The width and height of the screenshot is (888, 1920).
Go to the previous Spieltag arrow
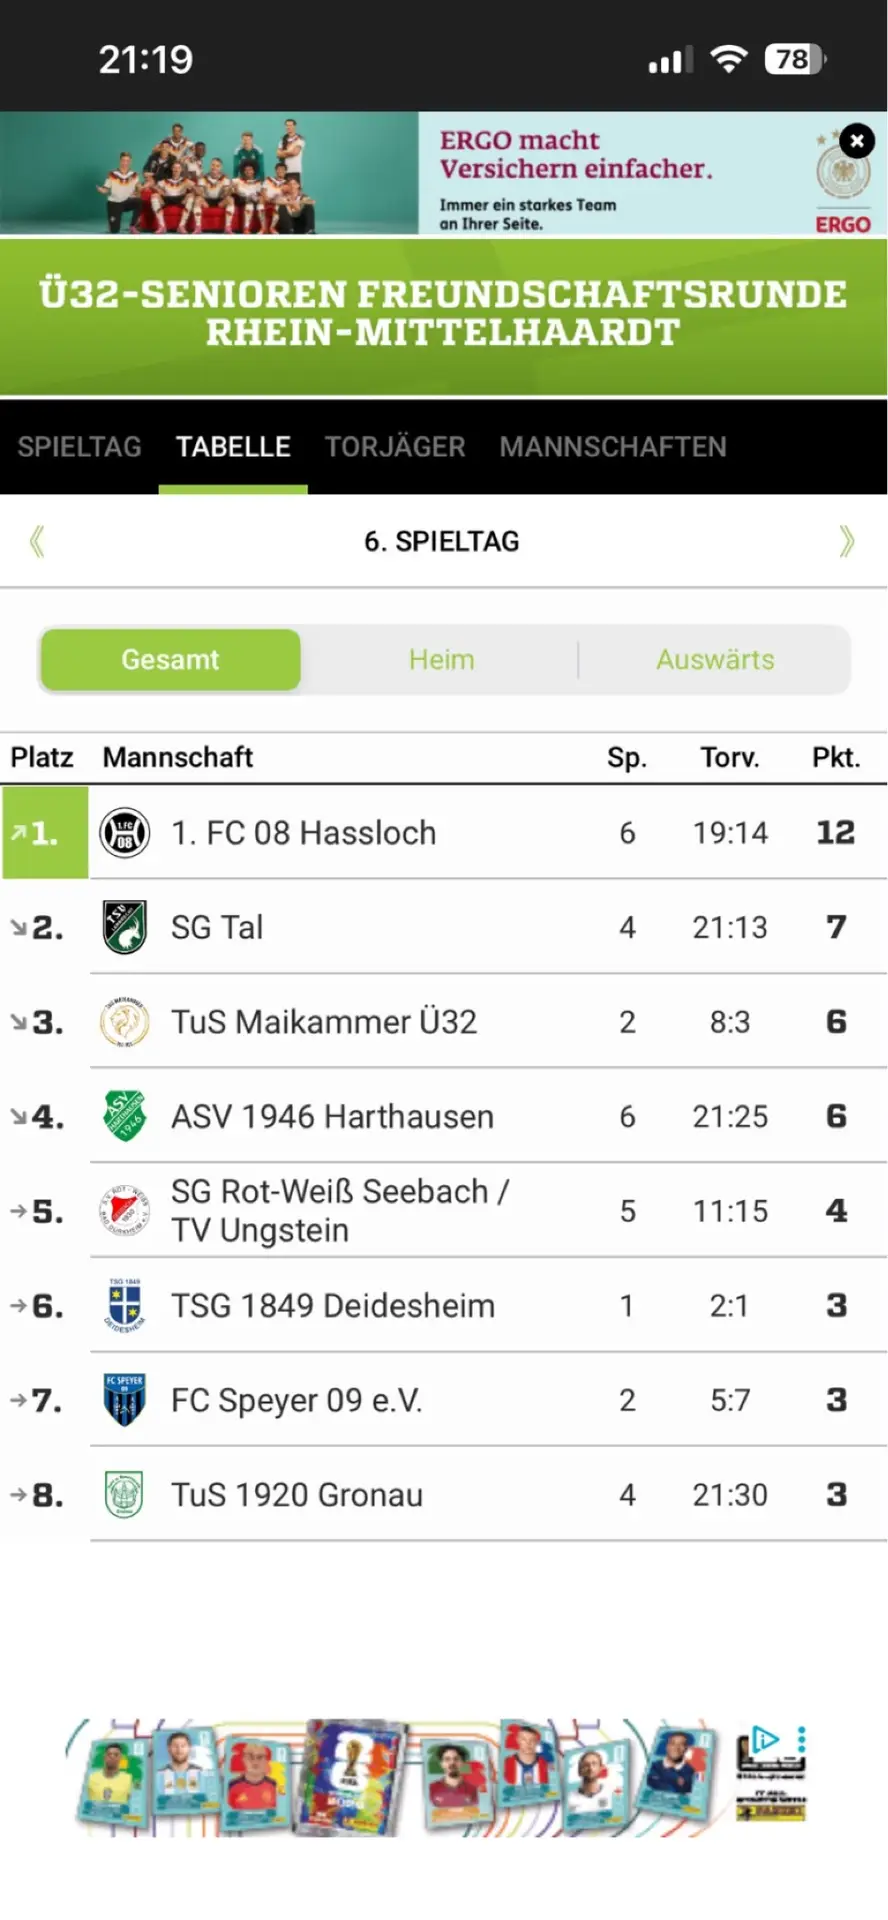click(x=37, y=541)
